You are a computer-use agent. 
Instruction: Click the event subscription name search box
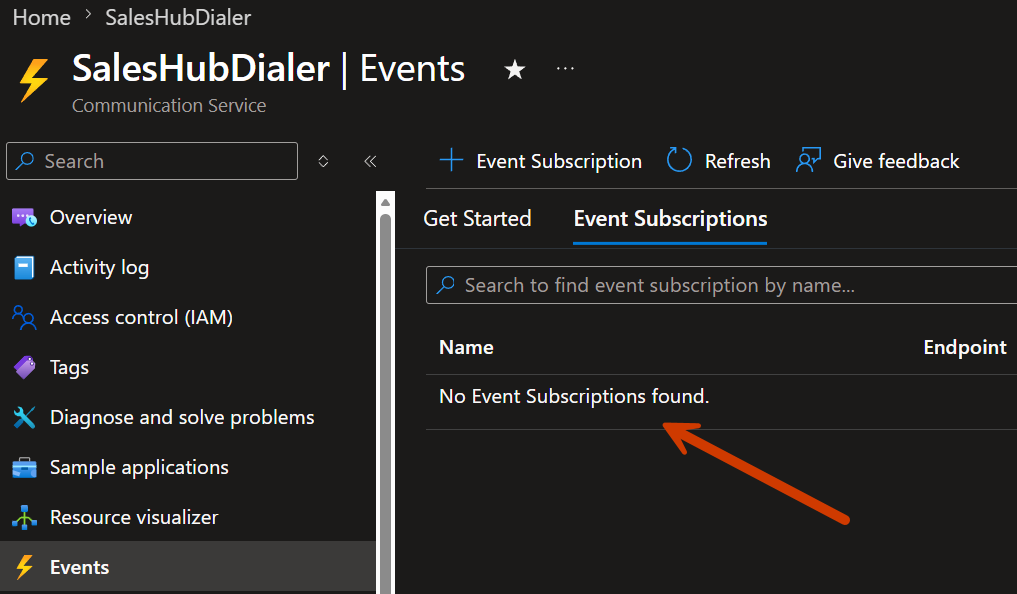tap(721, 285)
